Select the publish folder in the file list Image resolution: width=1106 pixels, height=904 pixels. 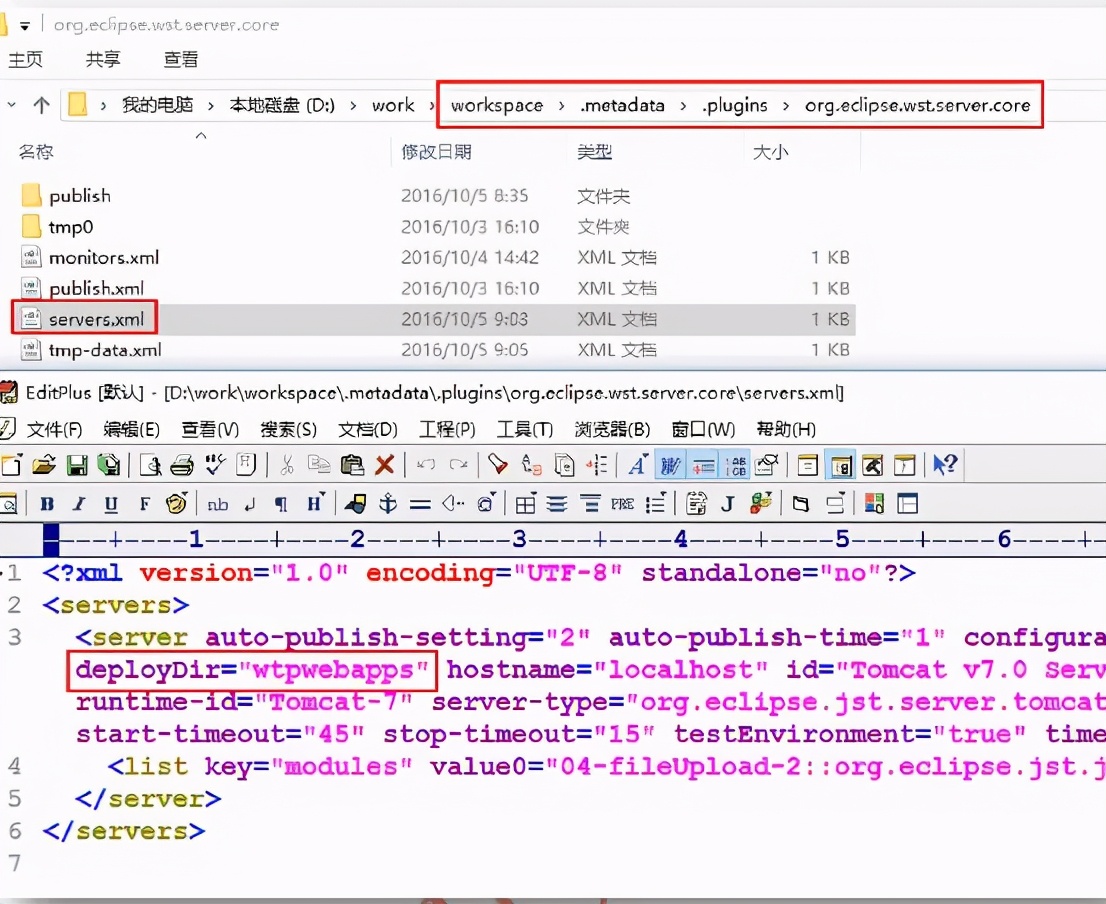78,195
